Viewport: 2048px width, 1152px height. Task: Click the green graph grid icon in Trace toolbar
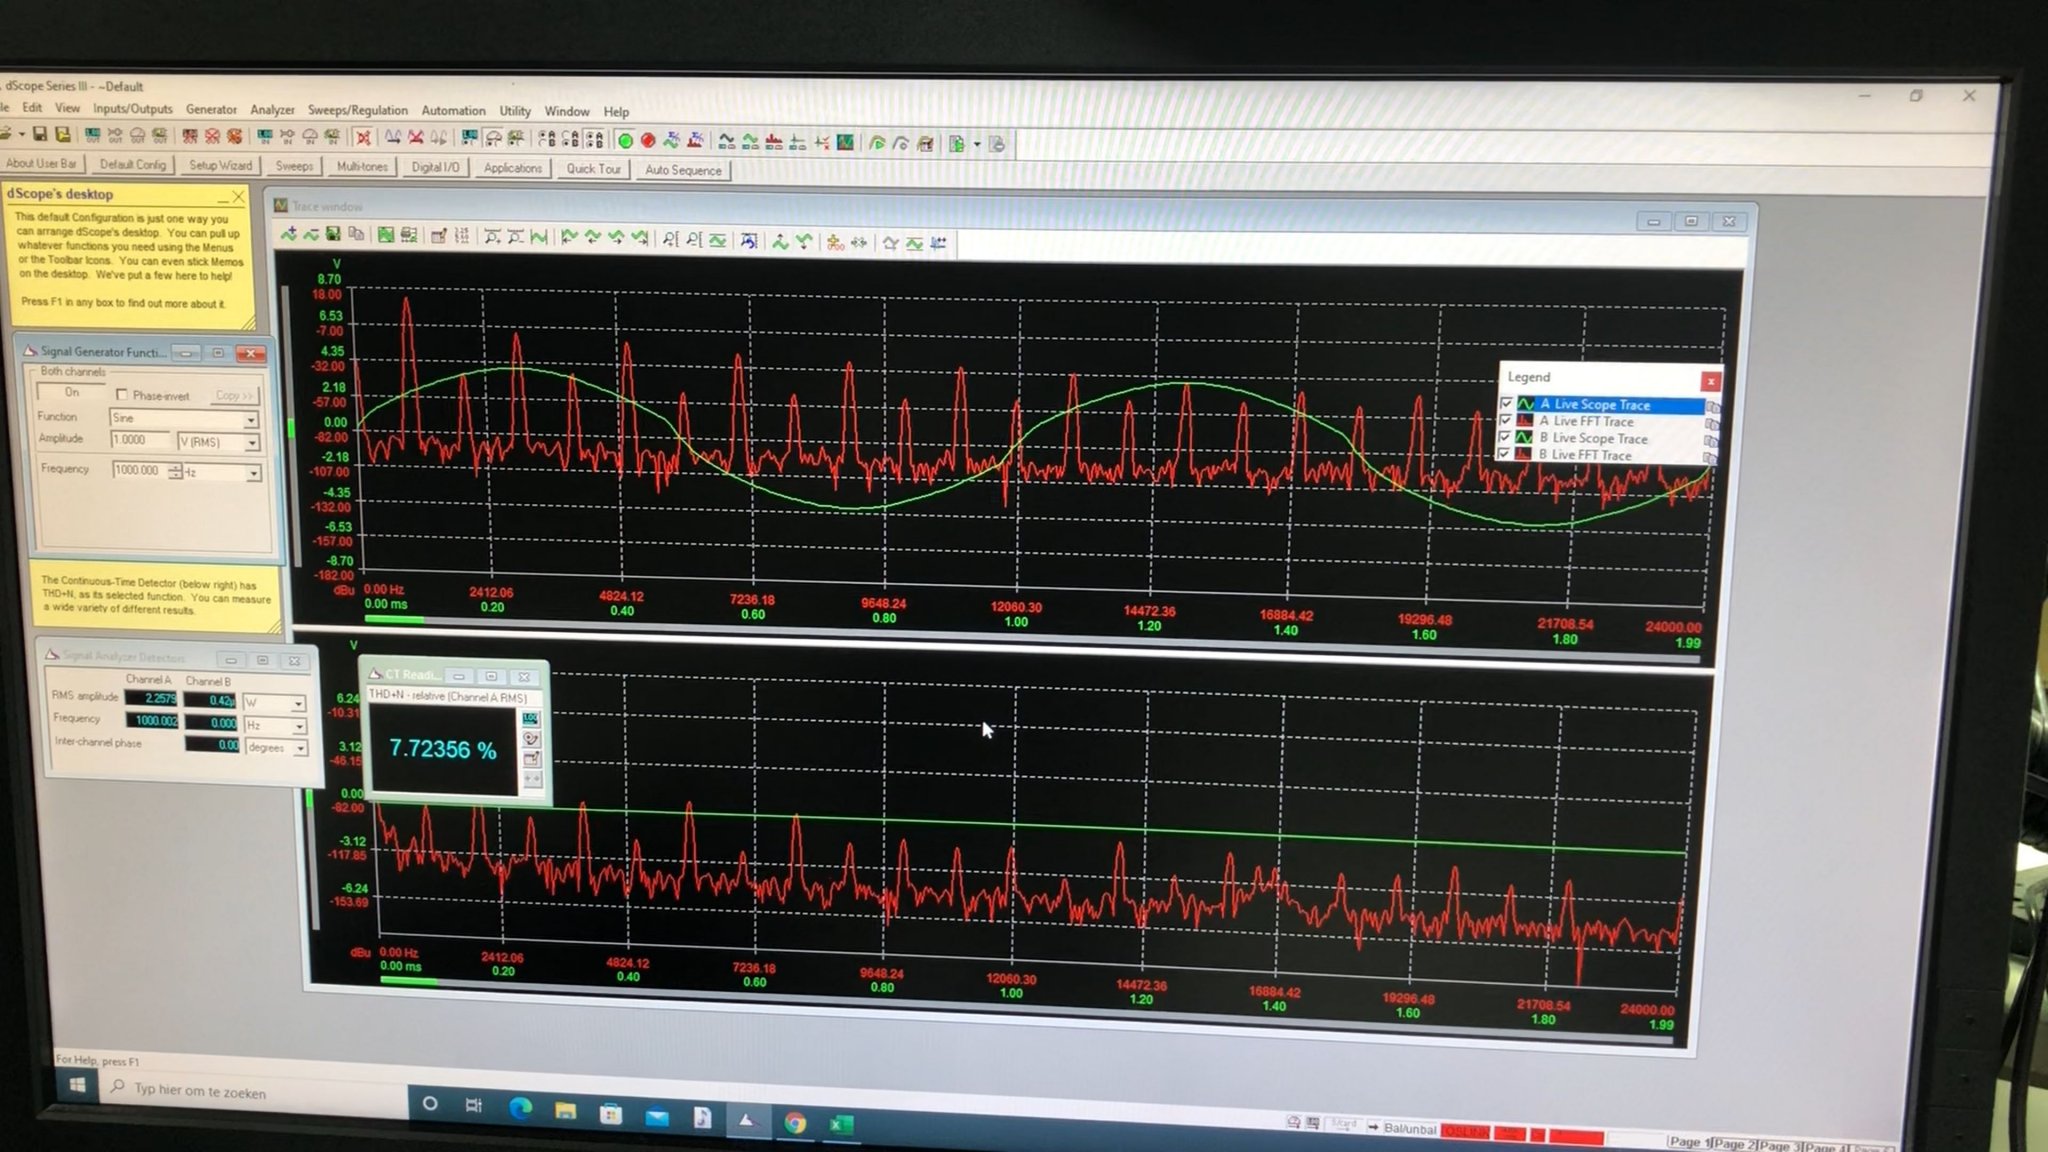point(385,235)
